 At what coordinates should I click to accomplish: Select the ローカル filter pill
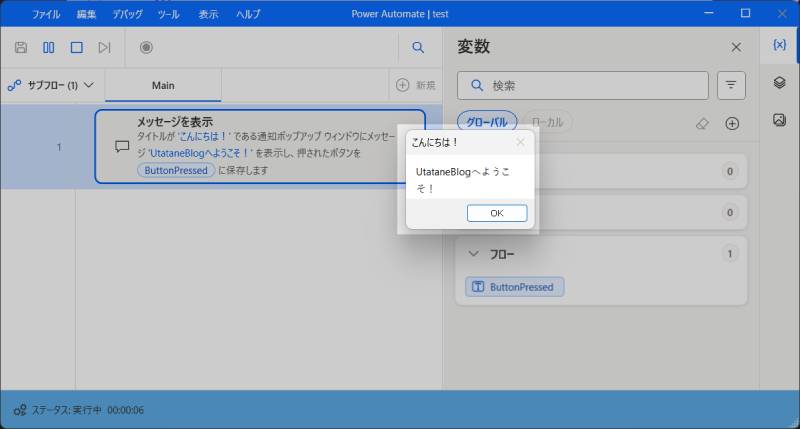pos(547,122)
